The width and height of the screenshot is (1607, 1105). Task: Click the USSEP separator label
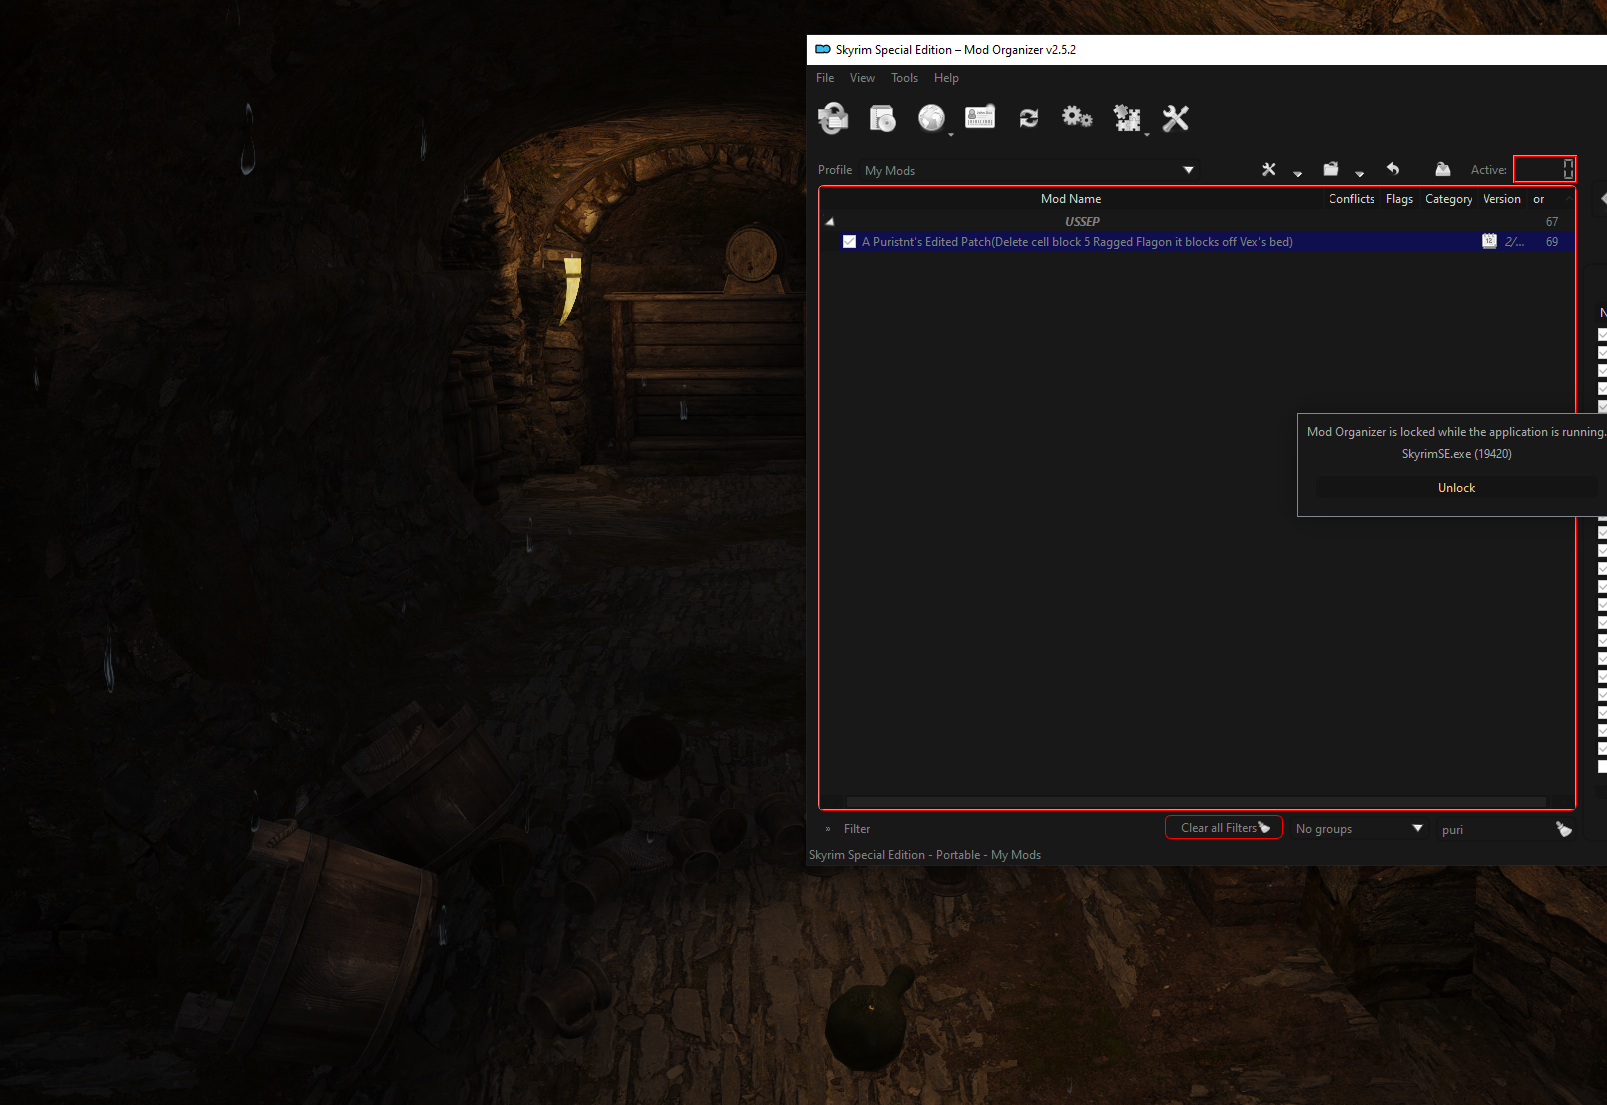point(1082,222)
